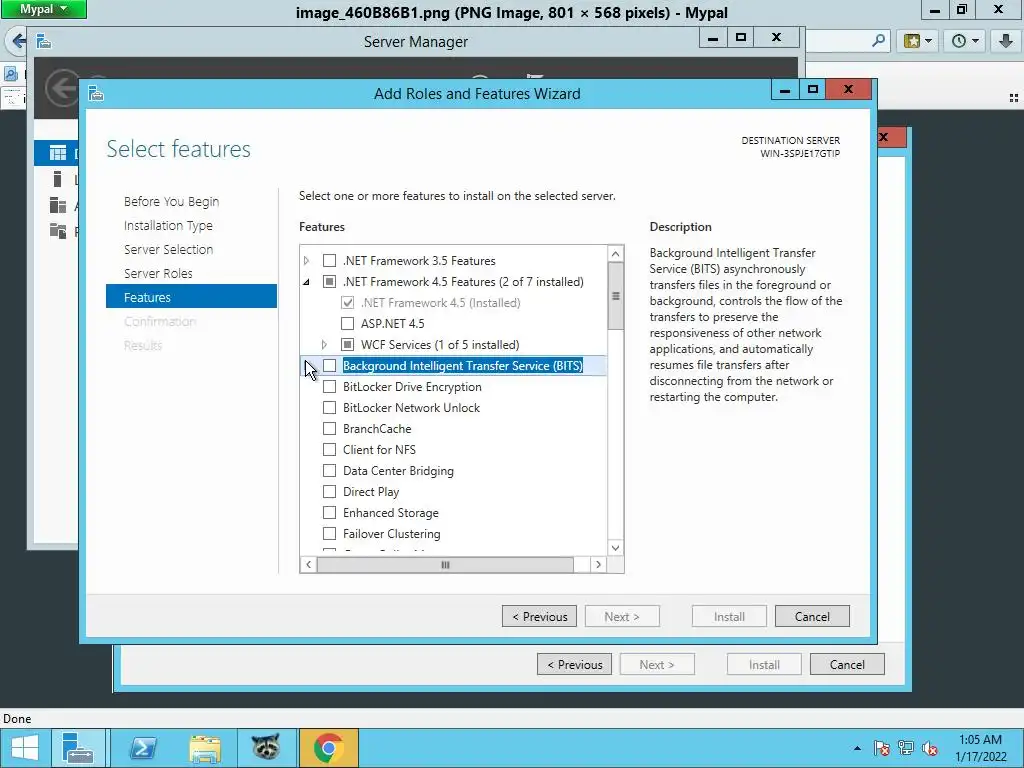Image resolution: width=1024 pixels, height=768 pixels.
Task: Click the Add Roles and Features Wizard title icon
Action: click(96, 94)
